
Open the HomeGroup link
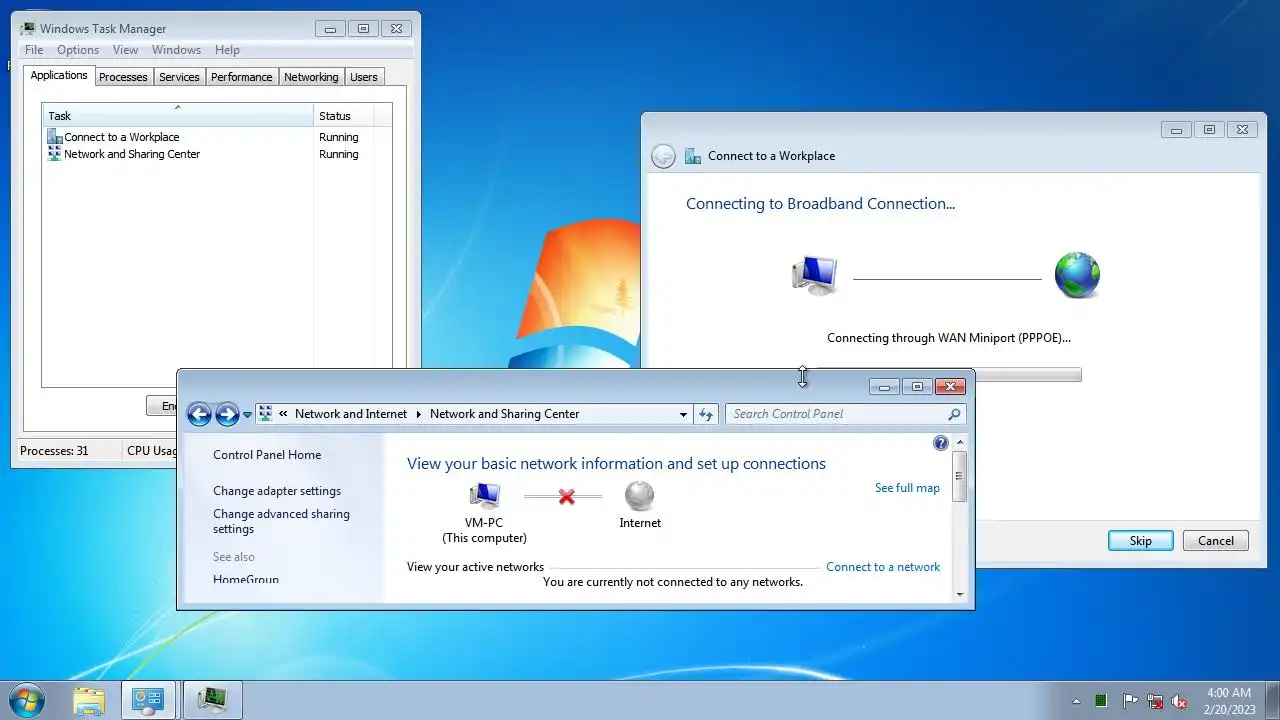coord(246,579)
